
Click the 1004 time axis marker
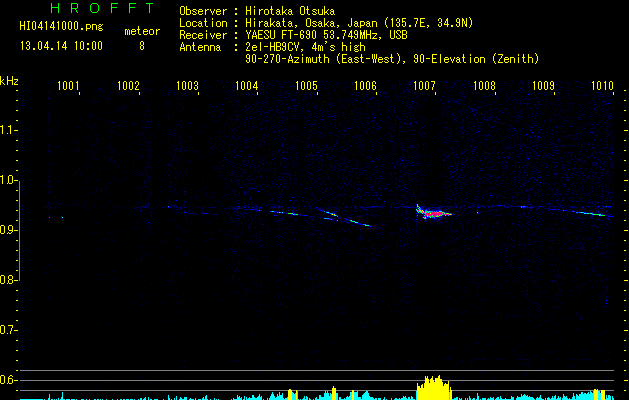pyautogui.click(x=246, y=86)
